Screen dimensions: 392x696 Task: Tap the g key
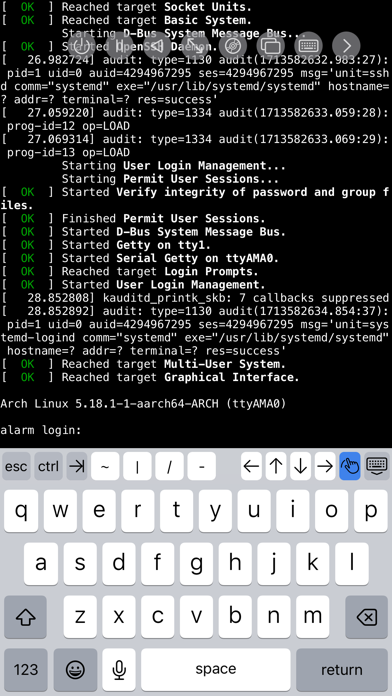point(196,563)
